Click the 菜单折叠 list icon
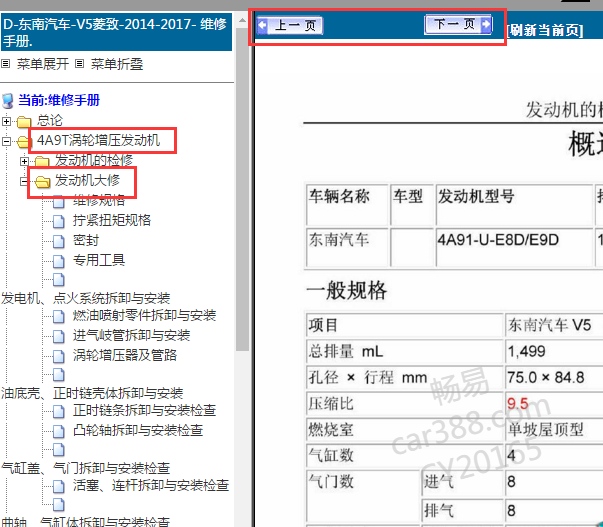603x527 pixels. pos(79,63)
